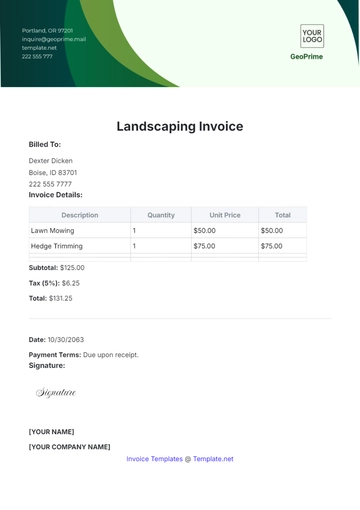Select the Billed To: label

(45, 145)
